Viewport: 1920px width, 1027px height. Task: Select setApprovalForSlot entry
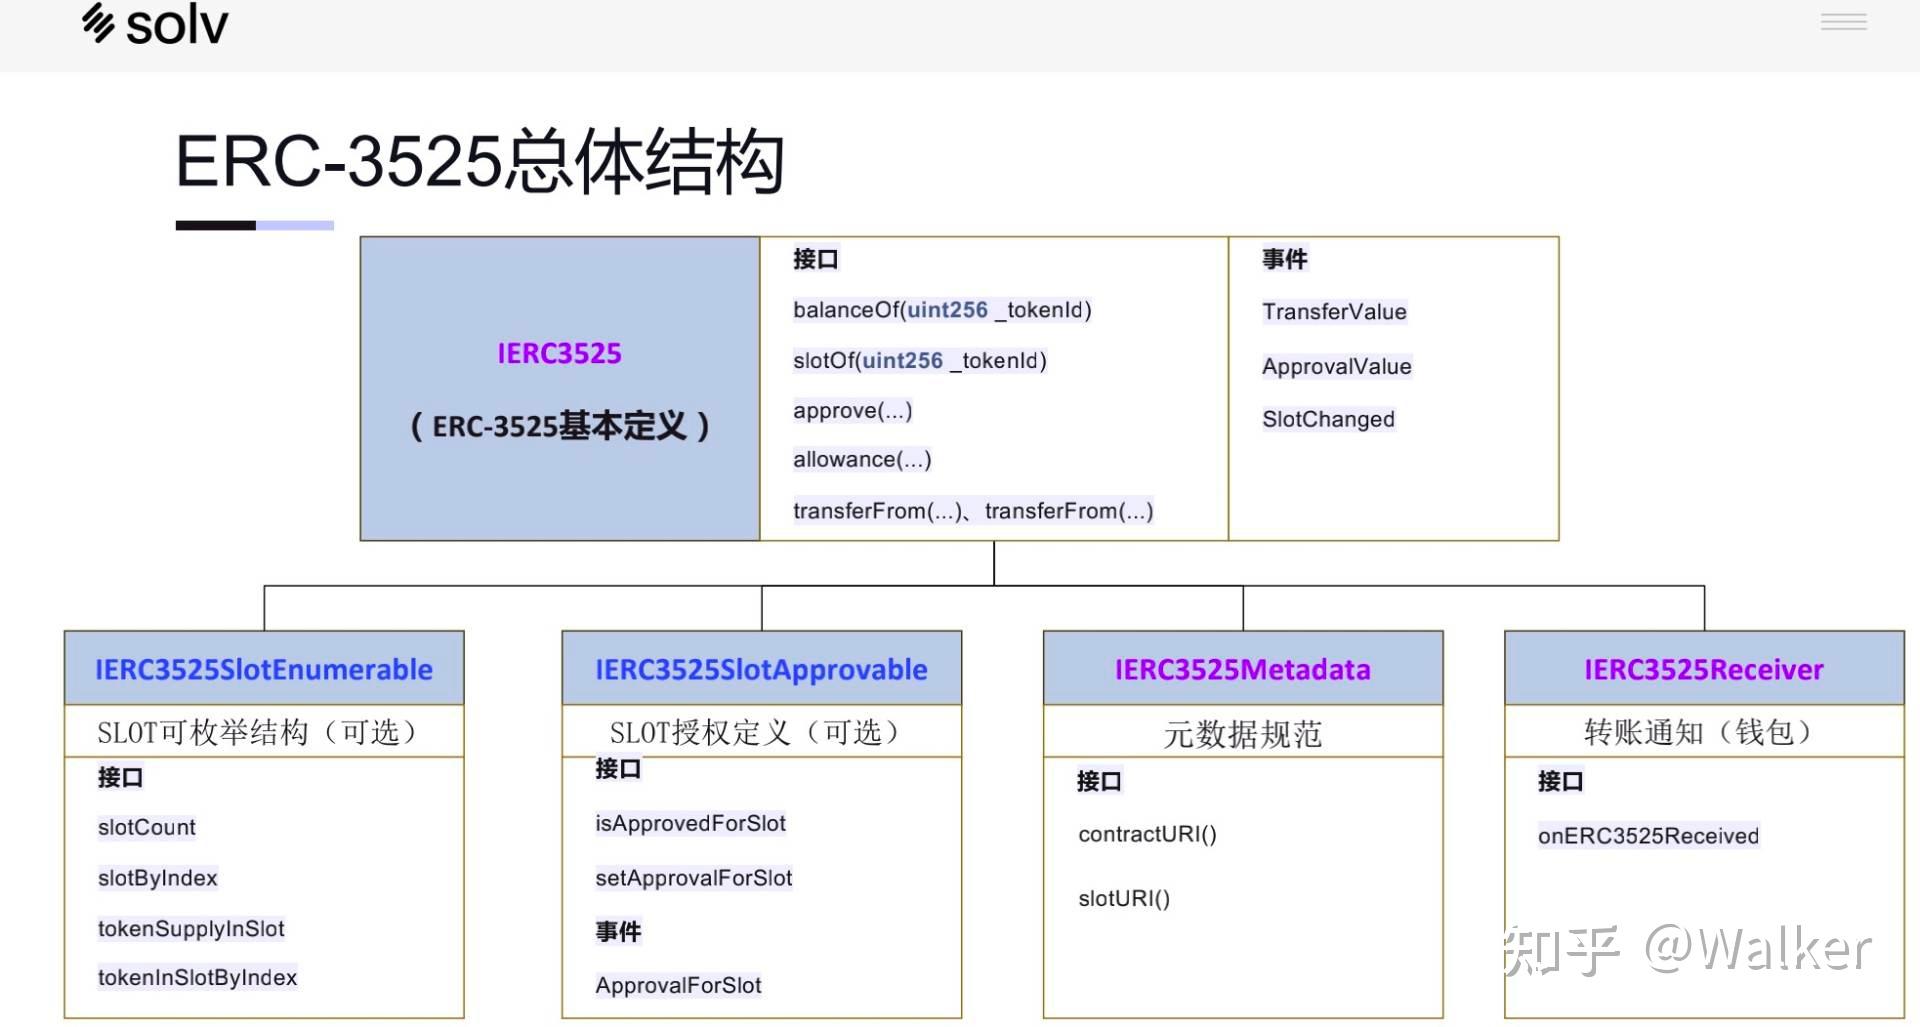point(693,878)
